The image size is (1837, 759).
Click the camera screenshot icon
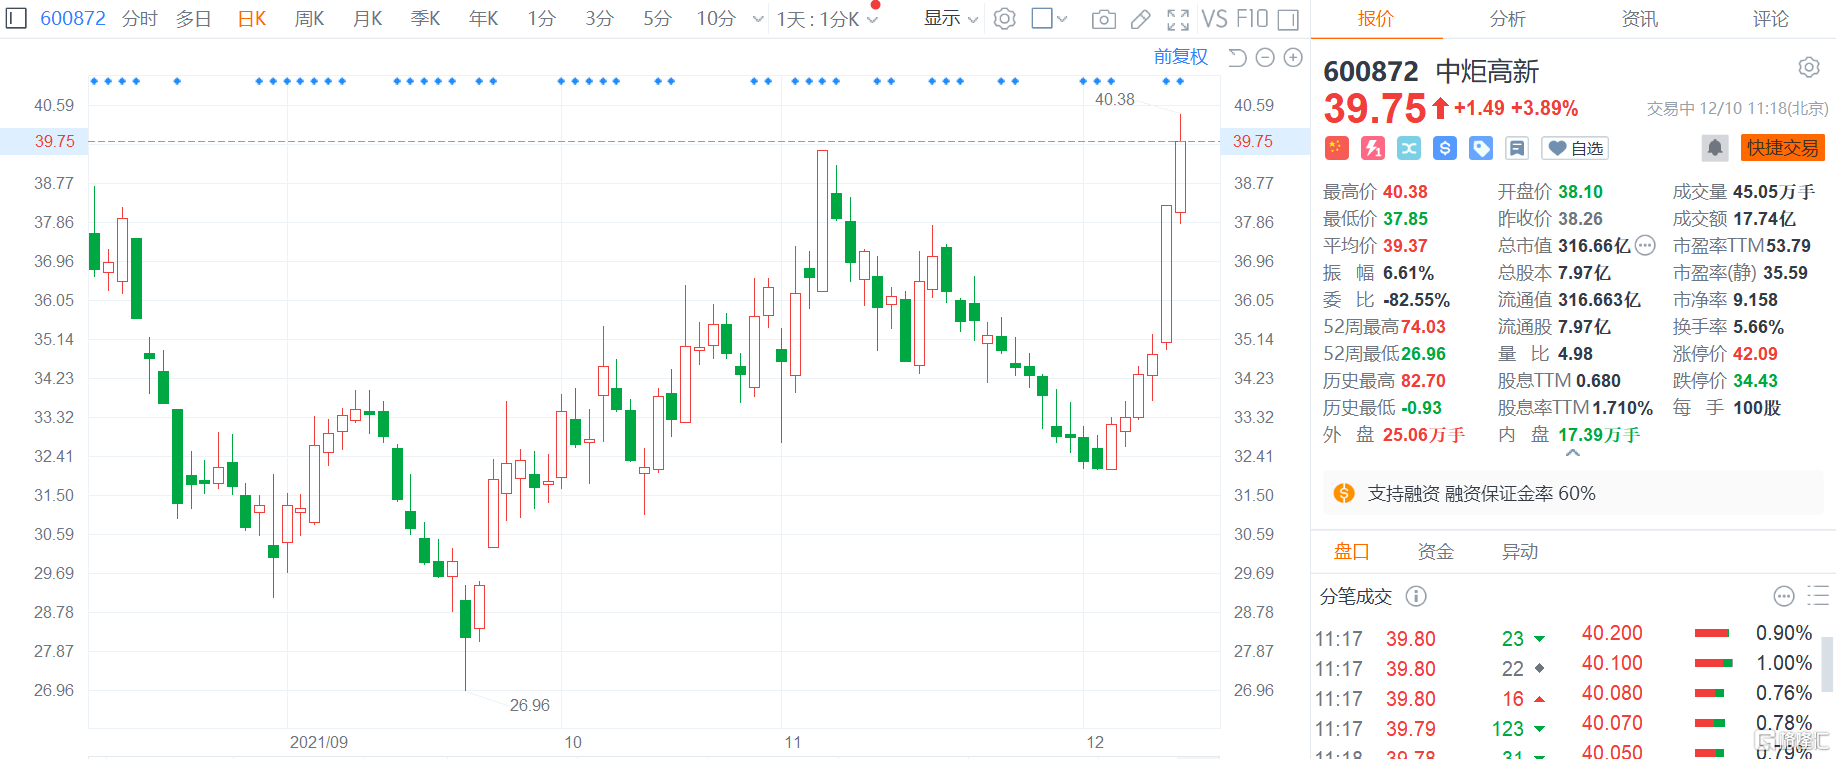click(1103, 19)
